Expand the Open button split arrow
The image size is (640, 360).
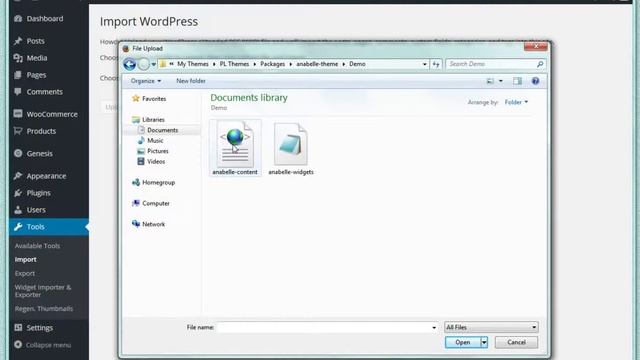pos(484,342)
